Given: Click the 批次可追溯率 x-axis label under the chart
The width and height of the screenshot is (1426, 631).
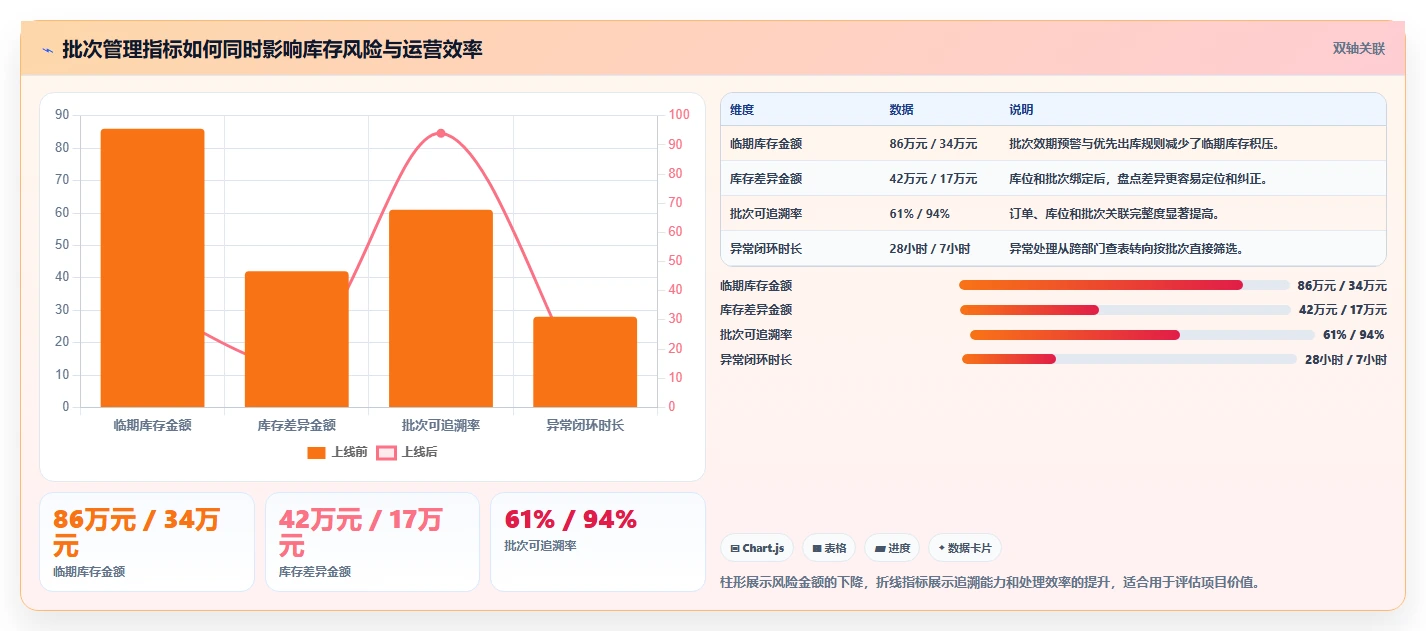Looking at the screenshot, I should click(x=441, y=425).
